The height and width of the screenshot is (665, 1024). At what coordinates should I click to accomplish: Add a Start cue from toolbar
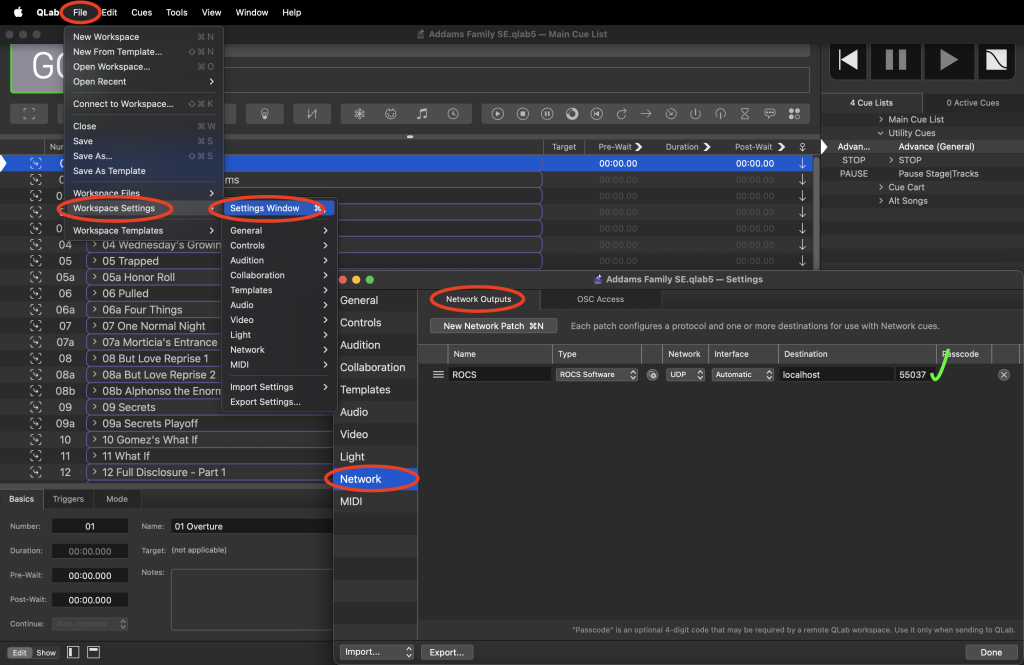[x=498, y=114]
